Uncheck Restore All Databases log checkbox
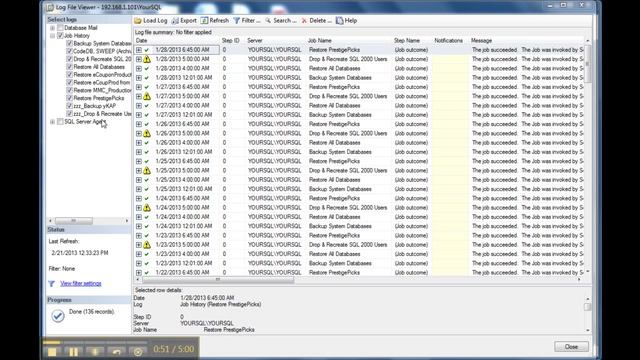The image size is (640, 360). click(69, 67)
